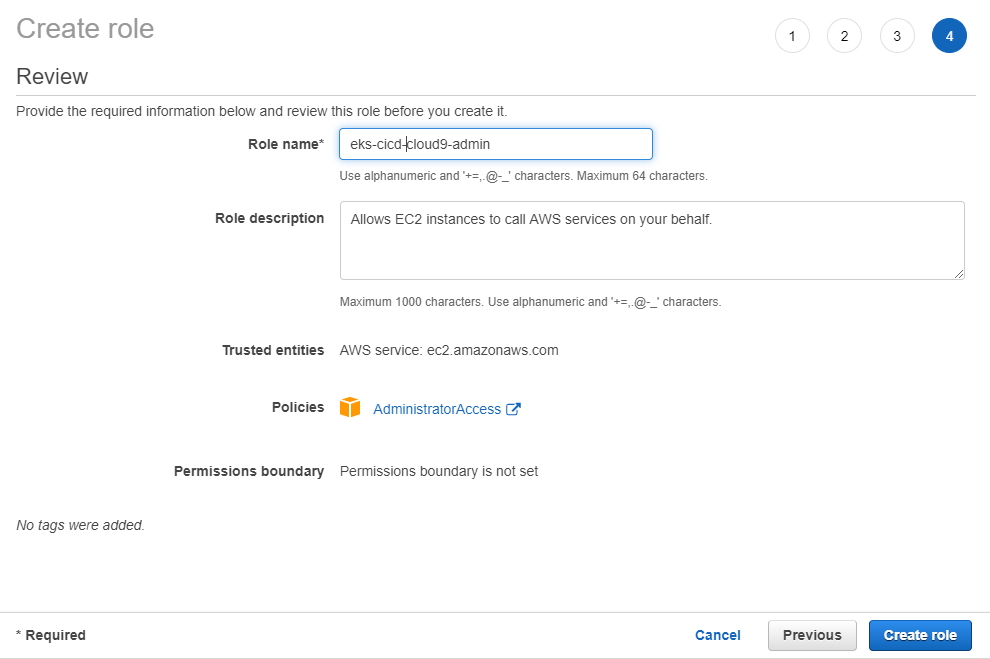Submit with the Create role button

tap(920, 635)
